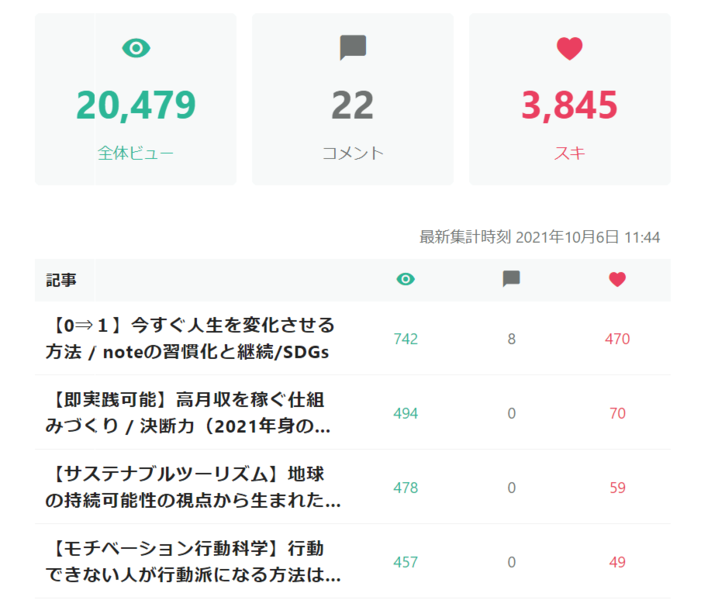The image size is (701, 600).
Task: Click the 記事 column header
Action: 61,280
